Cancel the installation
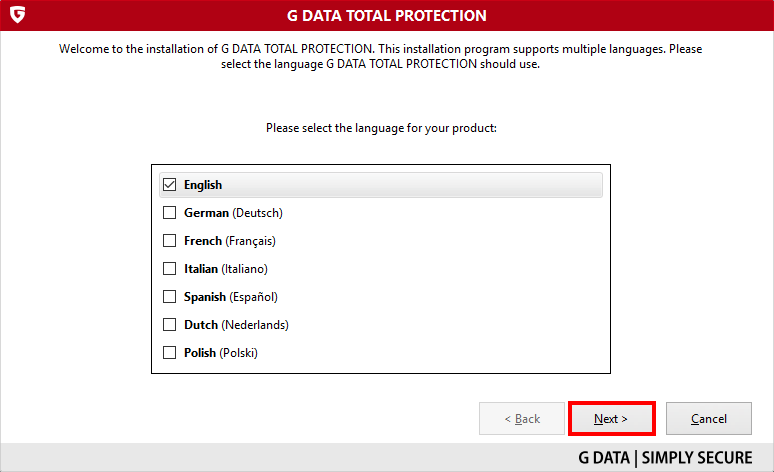Image resolution: width=774 pixels, height=472 pixels. (x=709, y=419)
